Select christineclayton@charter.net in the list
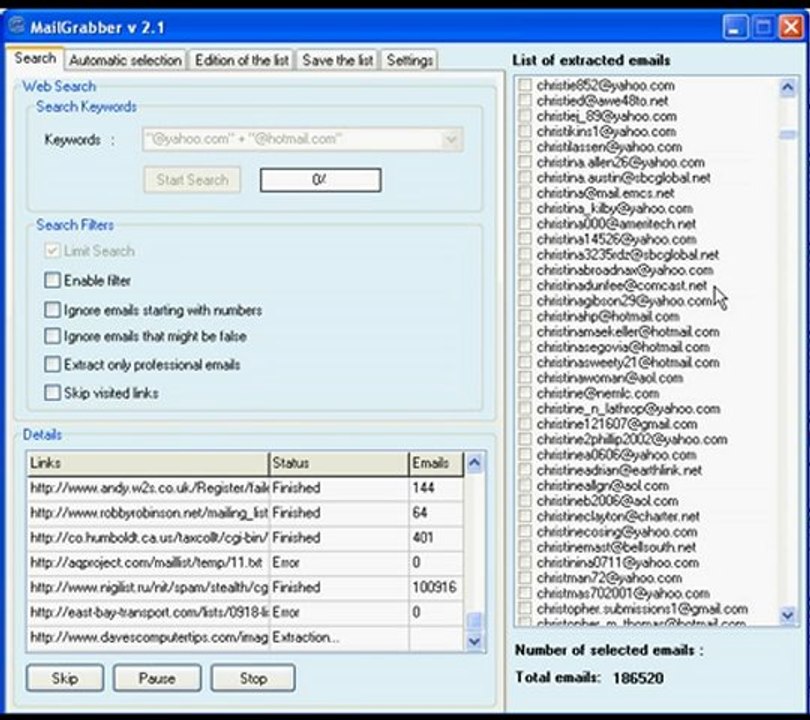Screen dimensions: 810x720 coord(618,516)
